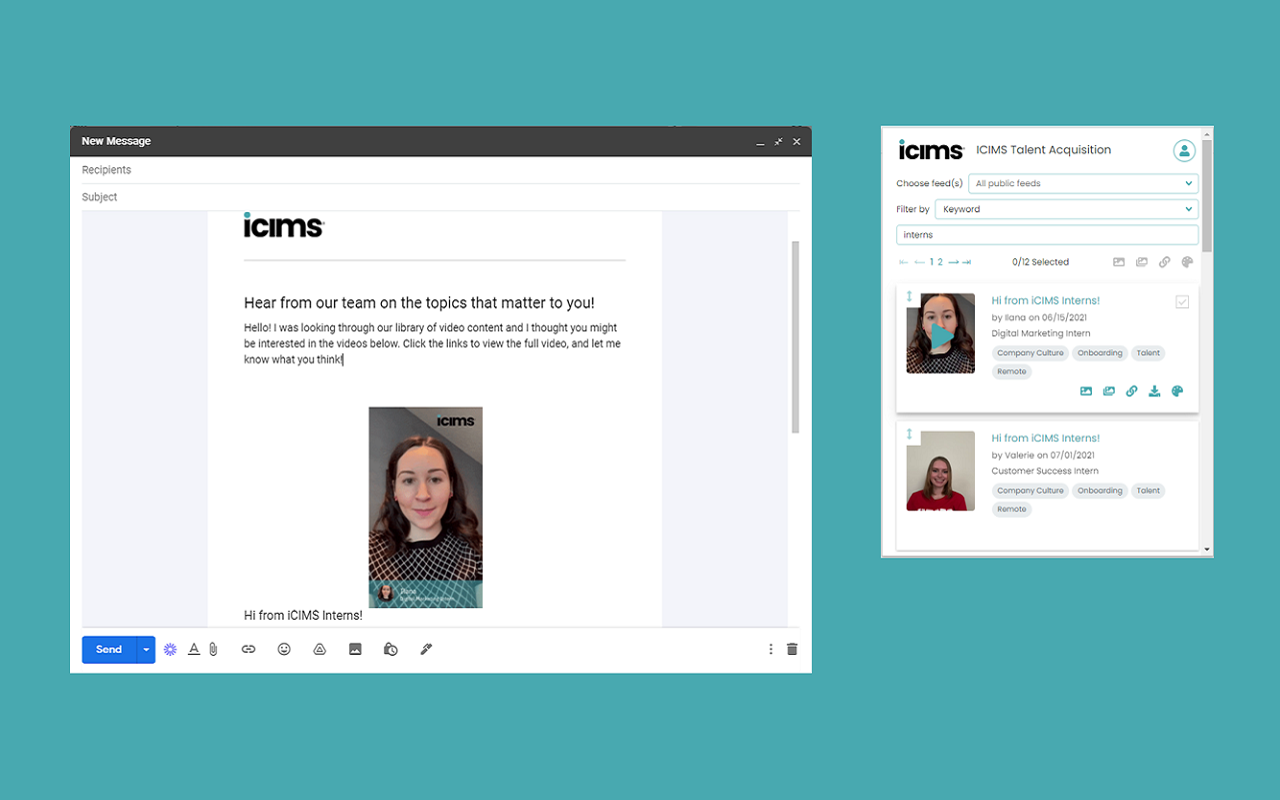Screen dimensions: 1280x800
Task: Insert a link in the message
Action: 248,649
